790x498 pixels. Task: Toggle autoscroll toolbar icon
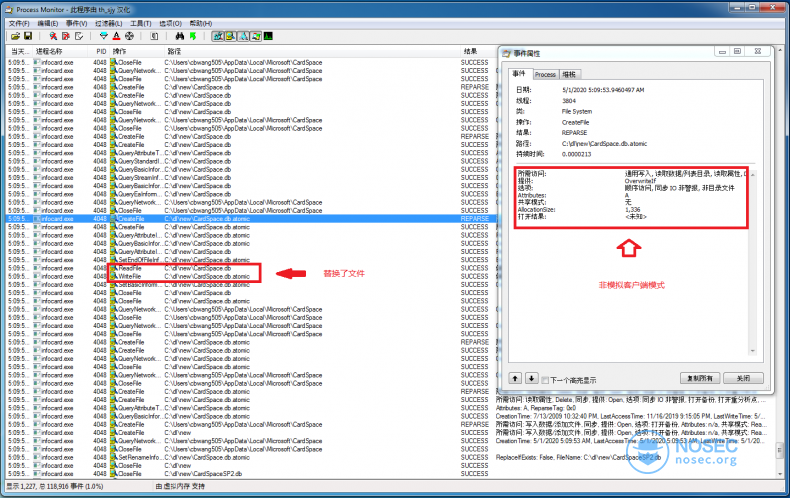click(x=66, y=36)
